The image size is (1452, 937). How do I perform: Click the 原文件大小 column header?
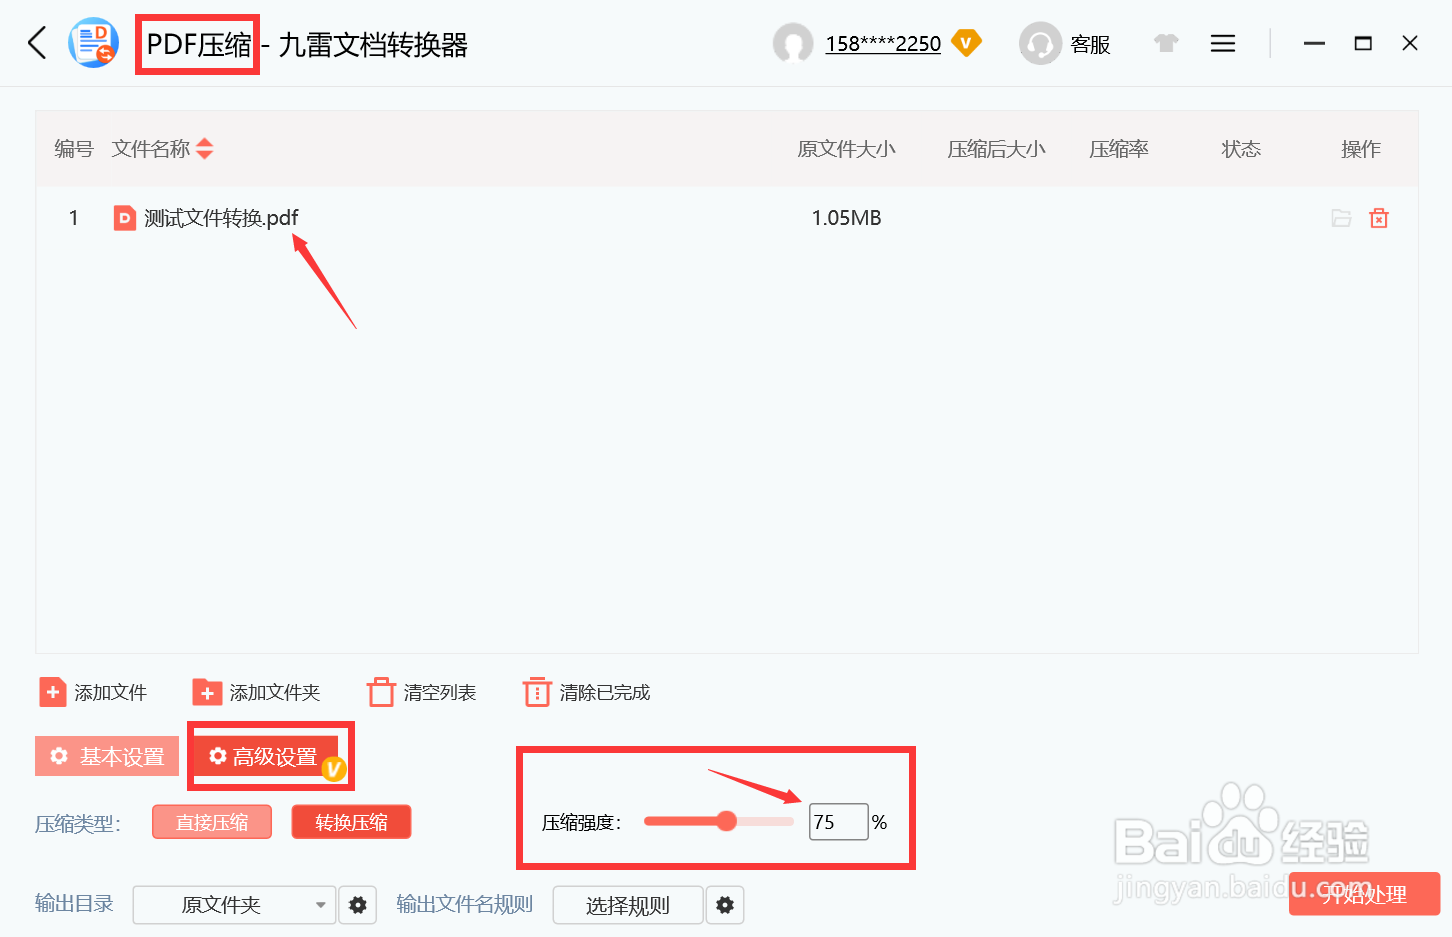[846, 149]
